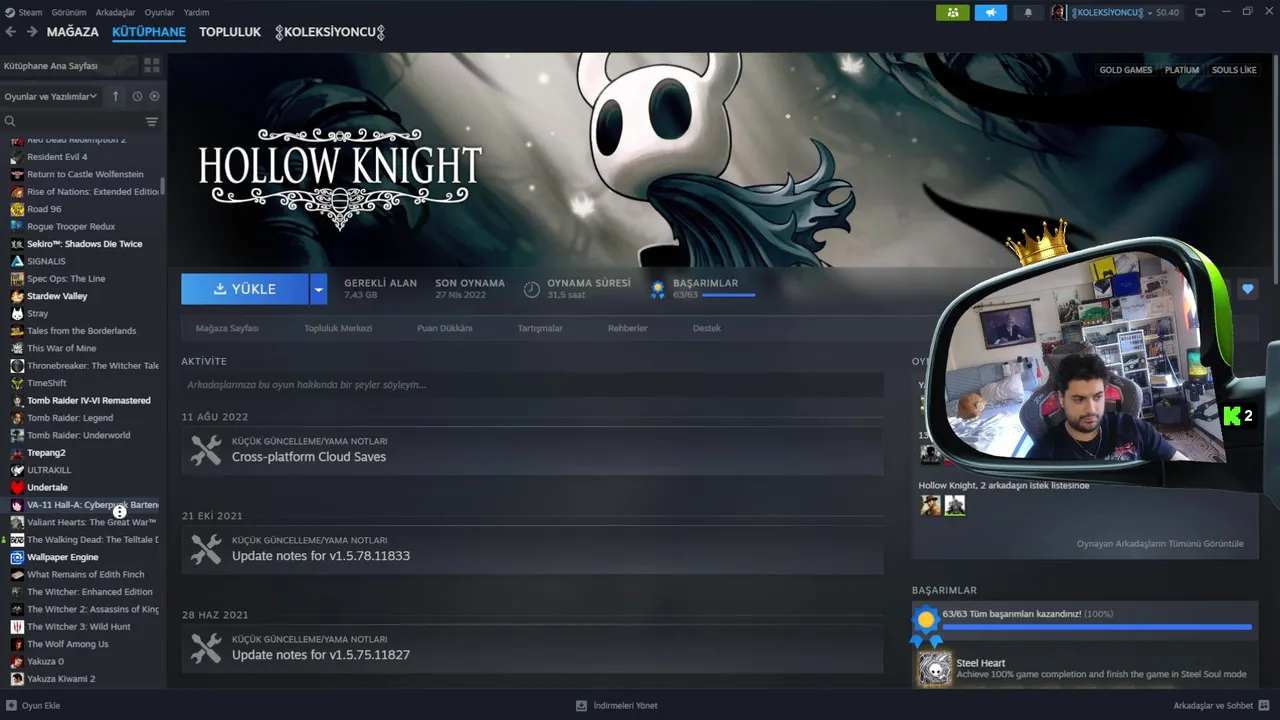
Task: Open notifications bell
Action: pyautogui.click(x=1028, y=12)
